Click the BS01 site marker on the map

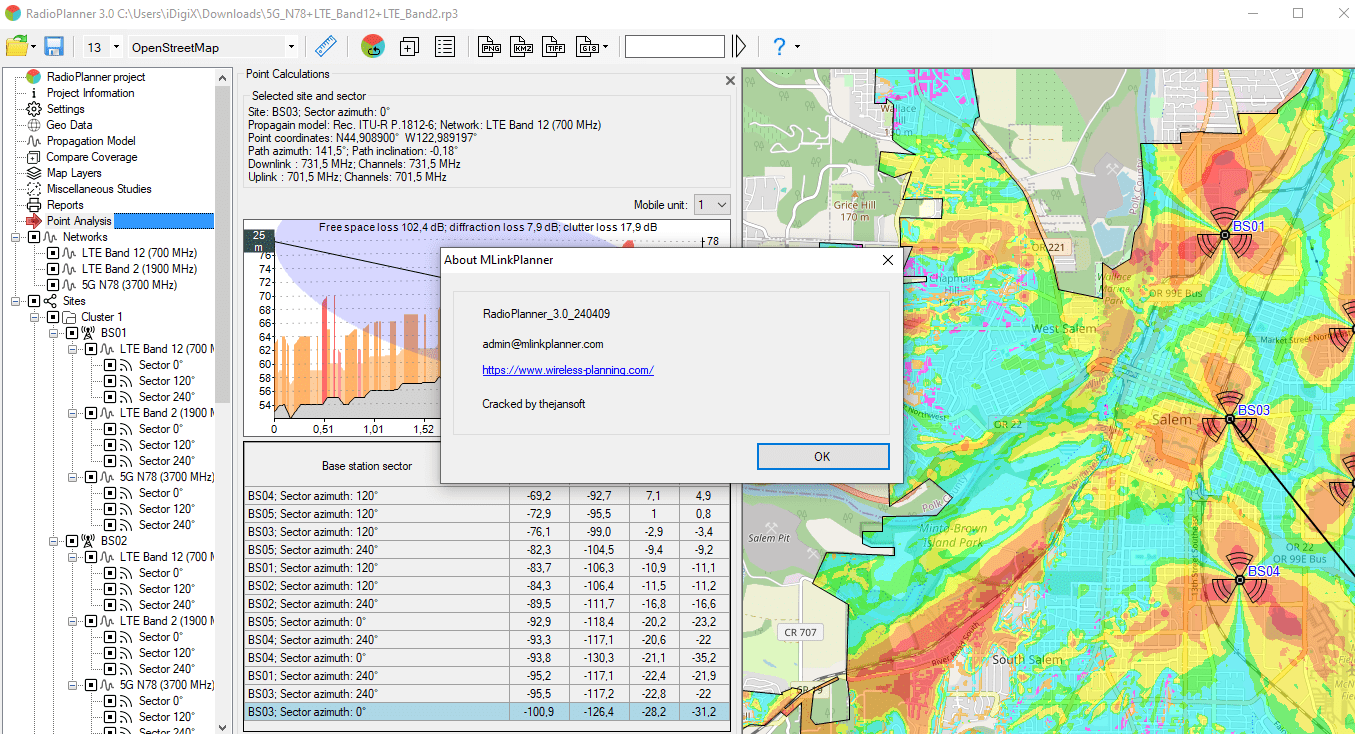[x=1224, y=235]
